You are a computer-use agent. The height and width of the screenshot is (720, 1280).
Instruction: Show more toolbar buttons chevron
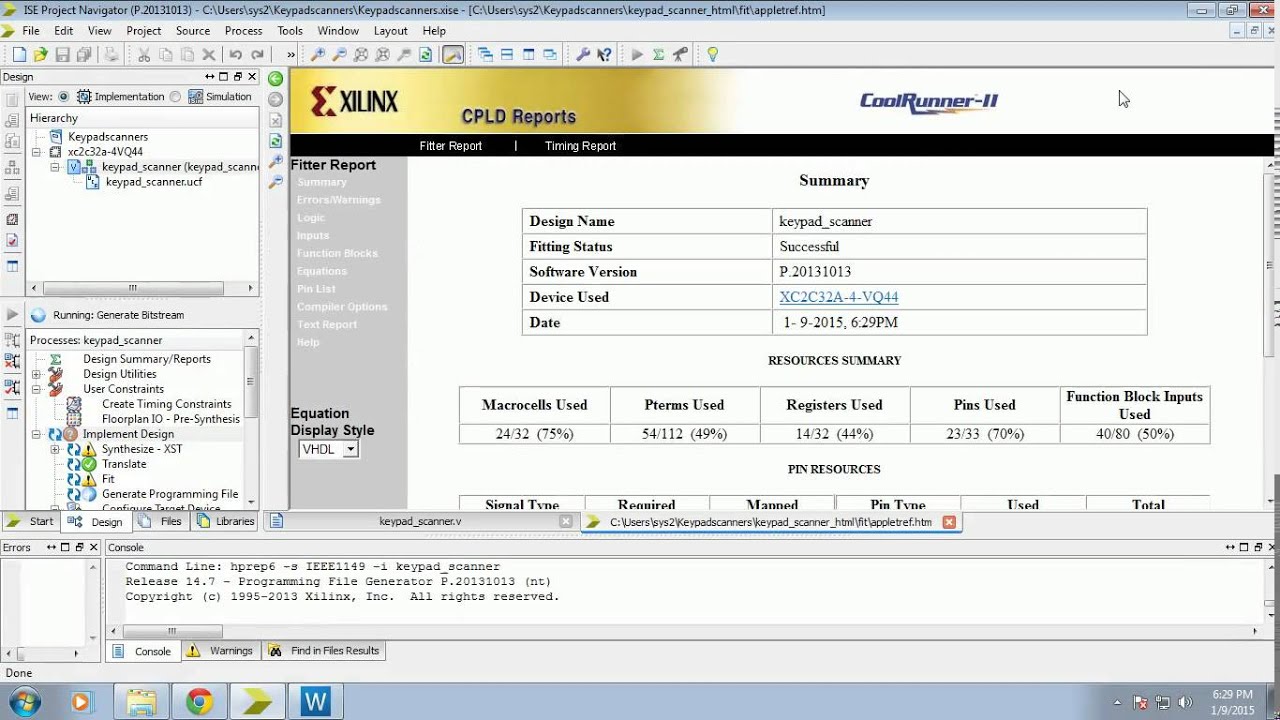tap(291, 55)
